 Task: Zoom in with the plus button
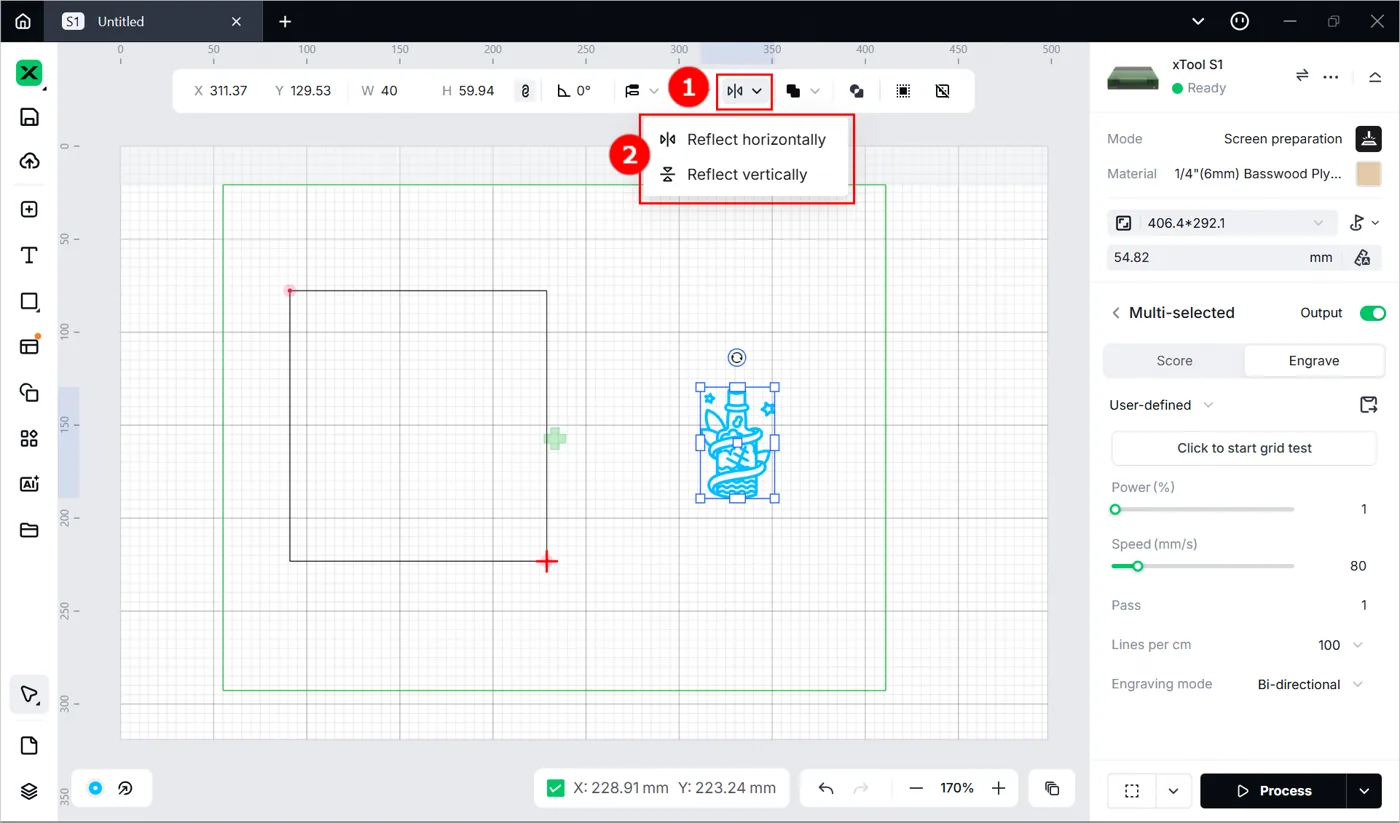pyautogui.click(x=998, y=789)
